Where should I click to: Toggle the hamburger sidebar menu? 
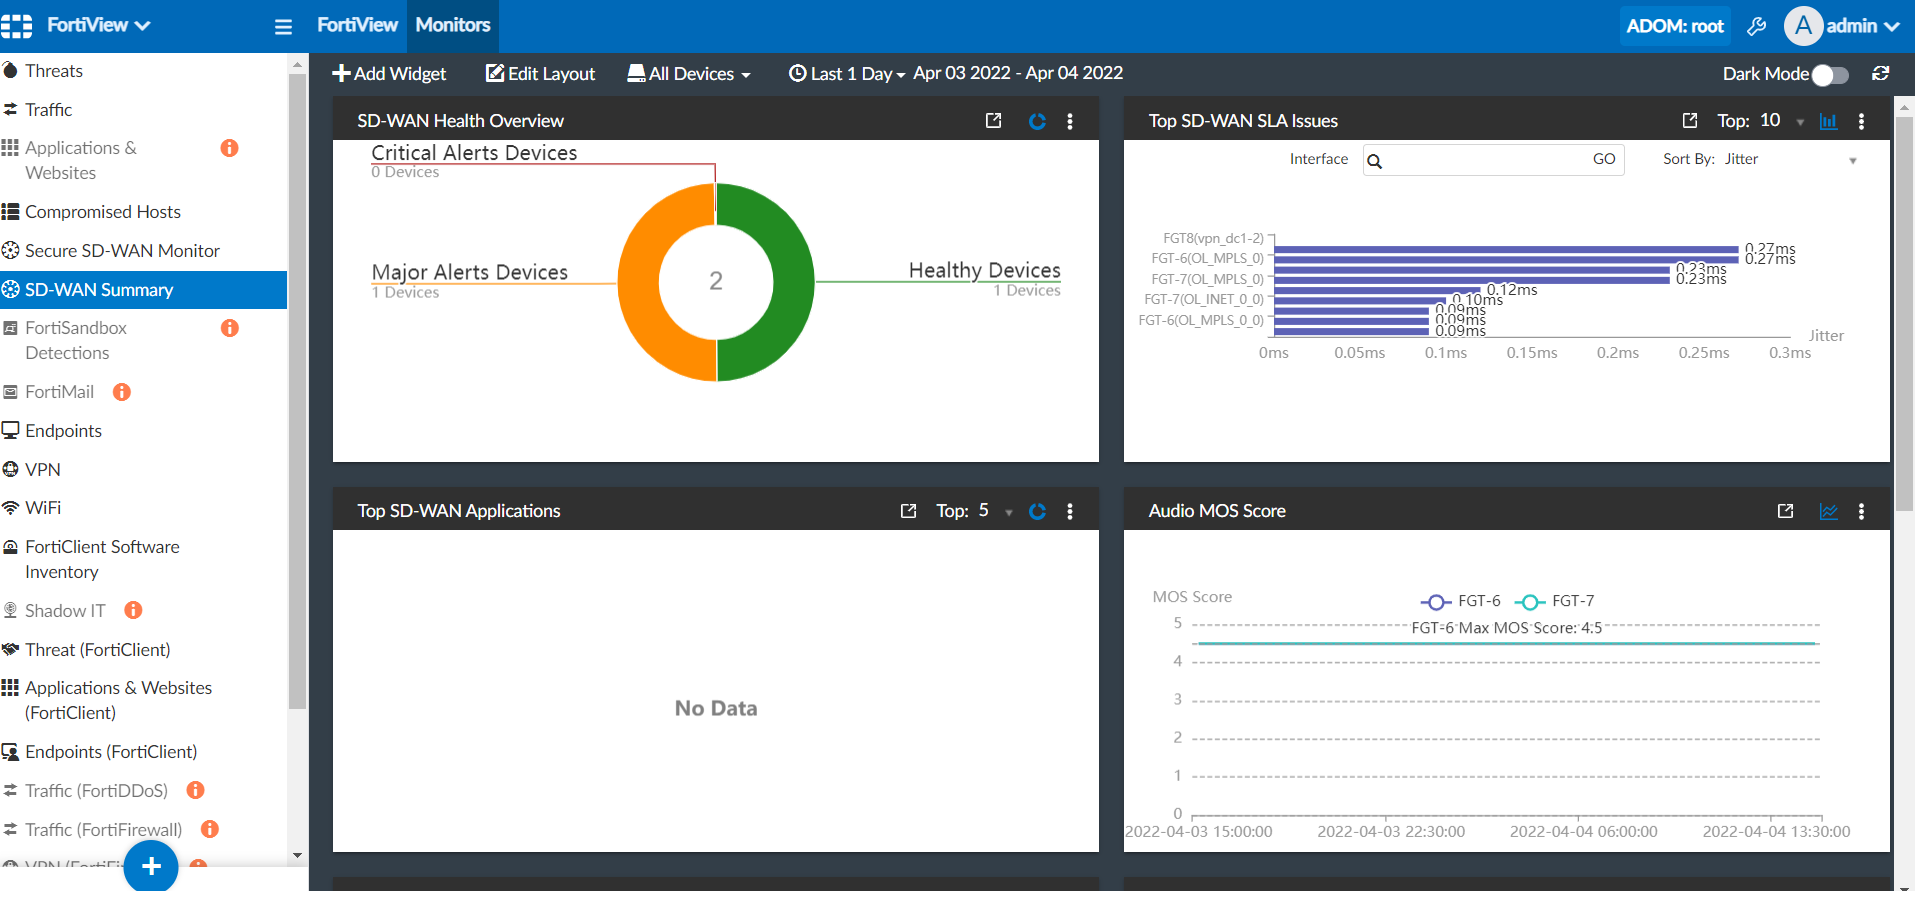click(x=283, y=27)
